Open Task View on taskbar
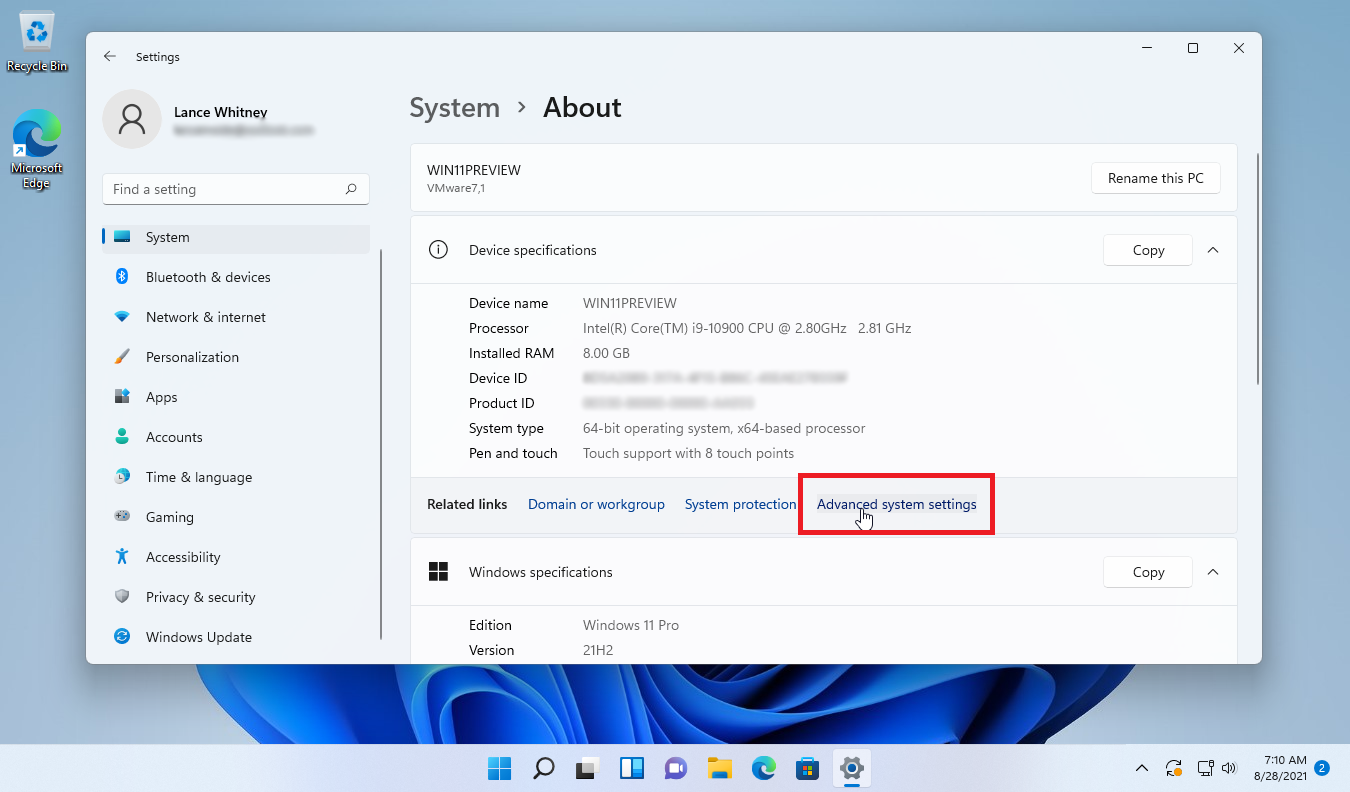1350x792 pixels. 587,768
